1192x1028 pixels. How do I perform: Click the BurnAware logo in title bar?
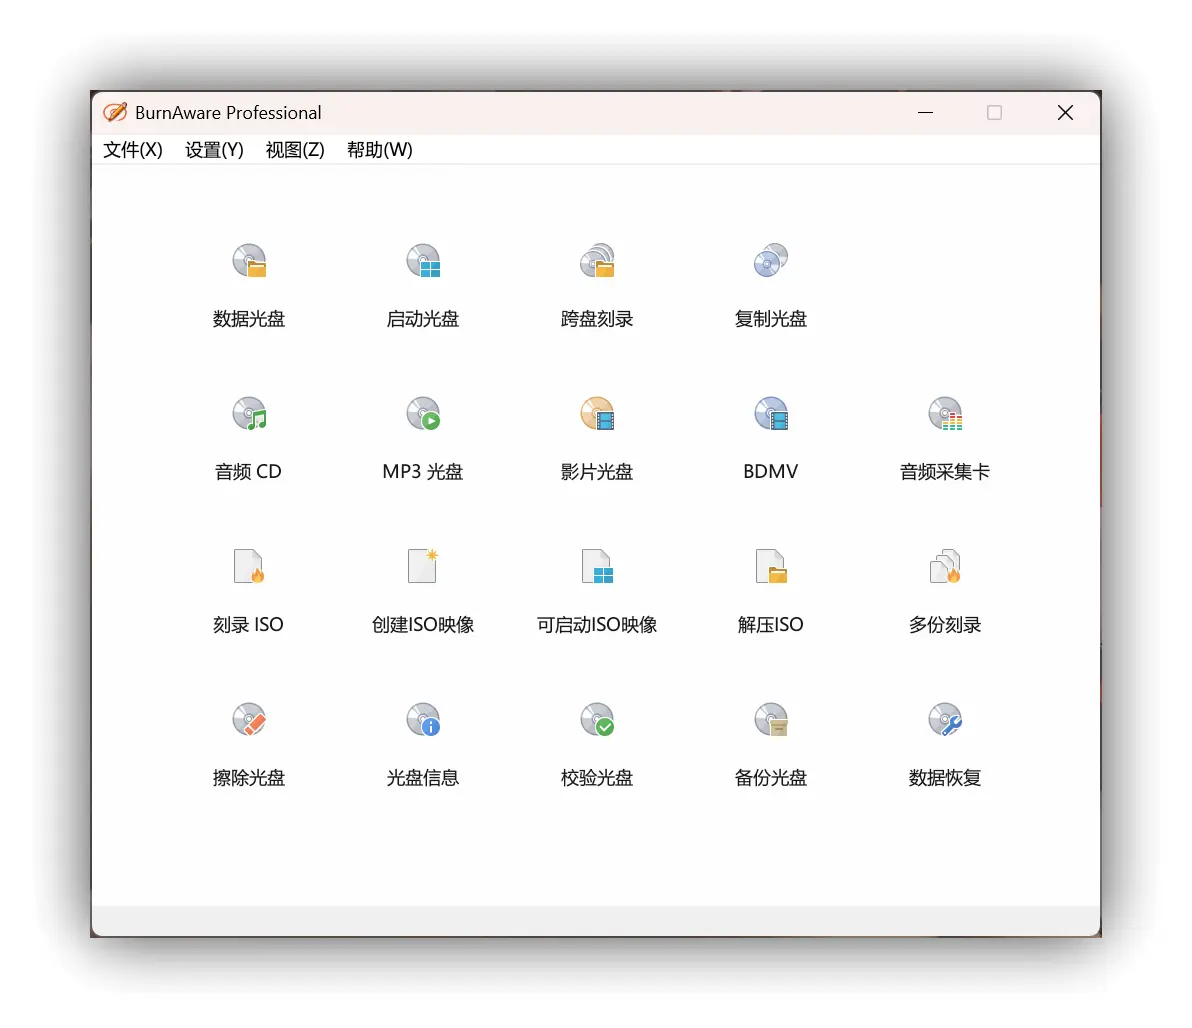point(115,113)
